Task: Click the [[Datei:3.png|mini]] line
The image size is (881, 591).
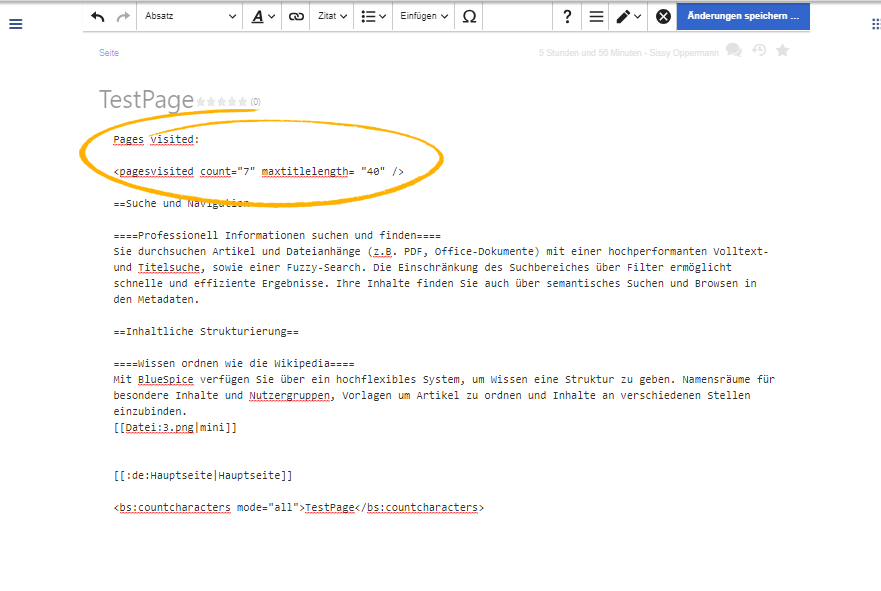Action: (175, 428)
